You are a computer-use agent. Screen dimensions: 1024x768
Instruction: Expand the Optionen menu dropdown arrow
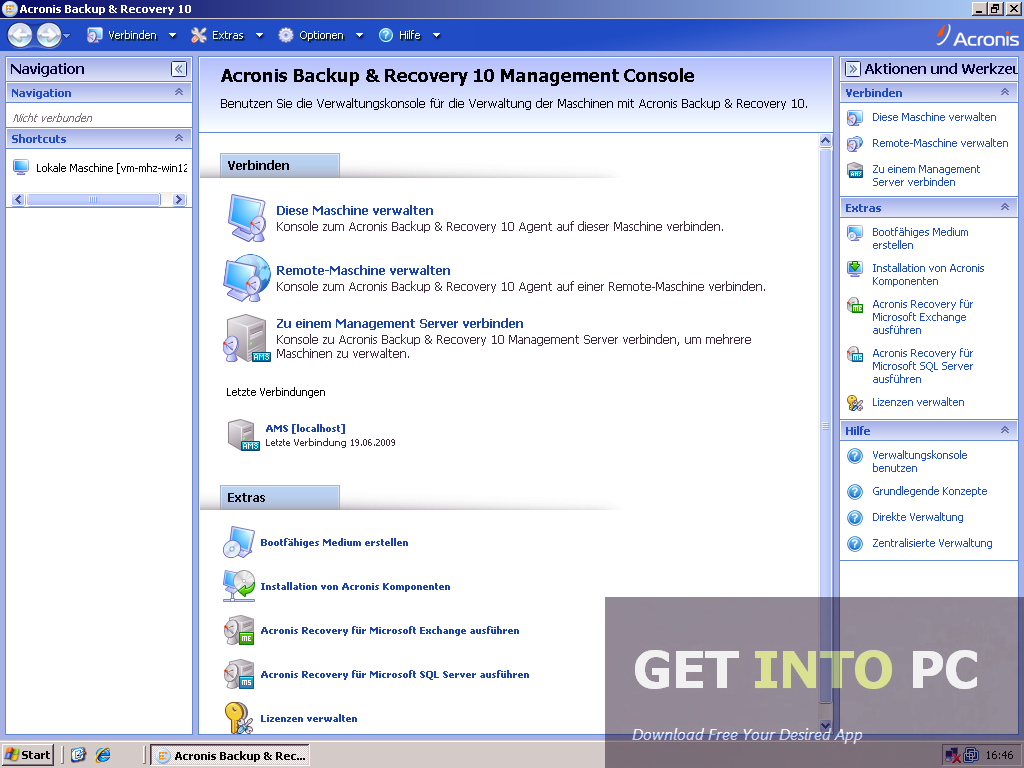pos(359,35)
